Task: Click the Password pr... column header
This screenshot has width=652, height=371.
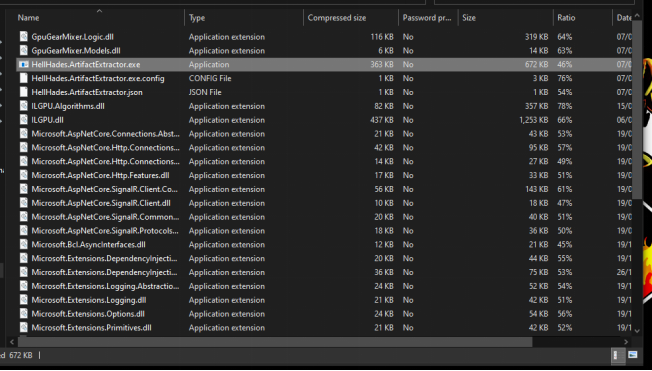Action: point(428,18)
